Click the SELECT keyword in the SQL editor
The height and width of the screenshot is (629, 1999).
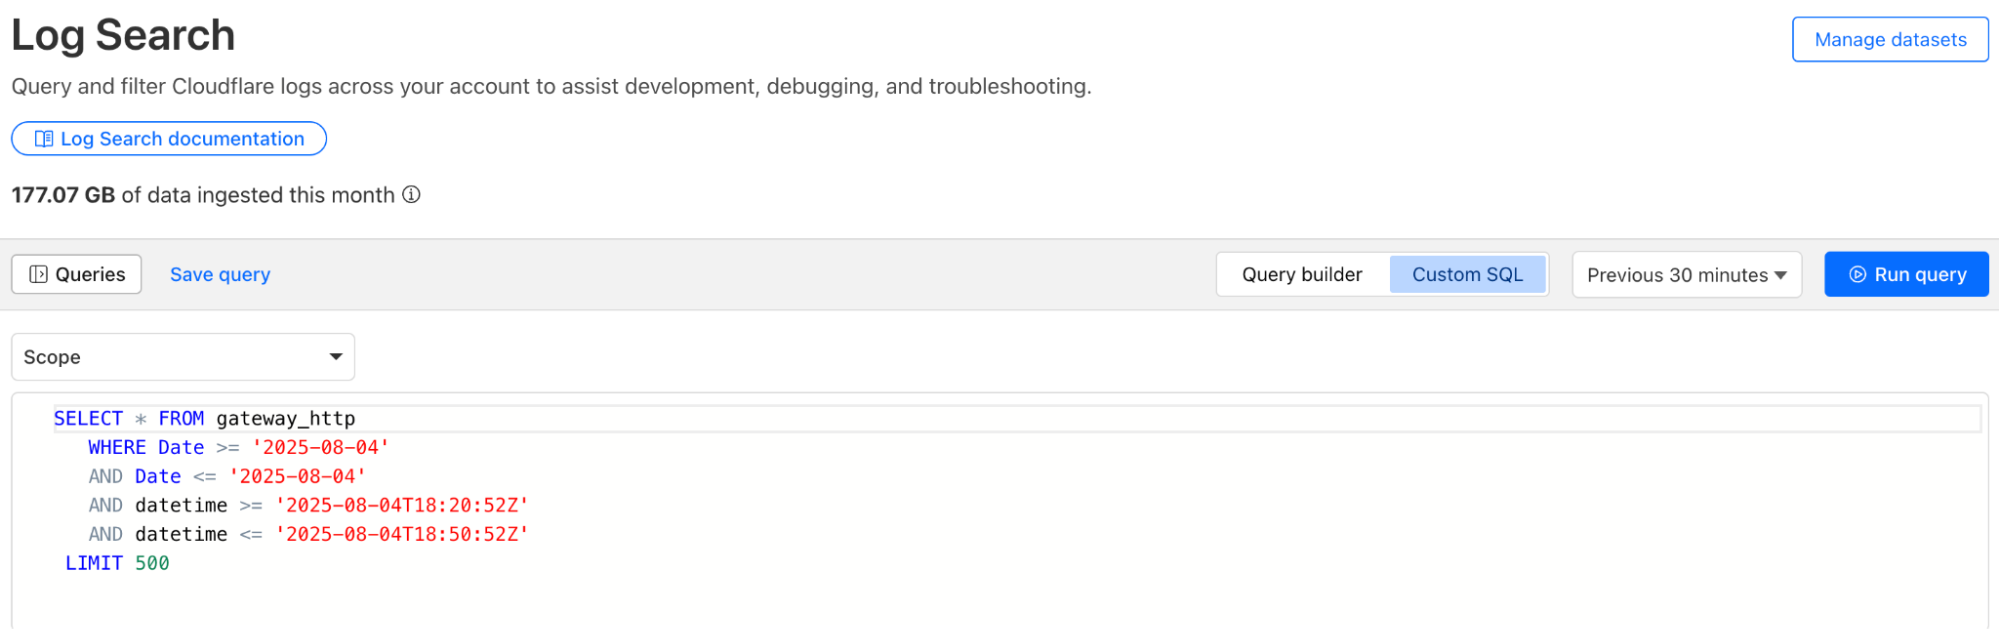(88, 418)
